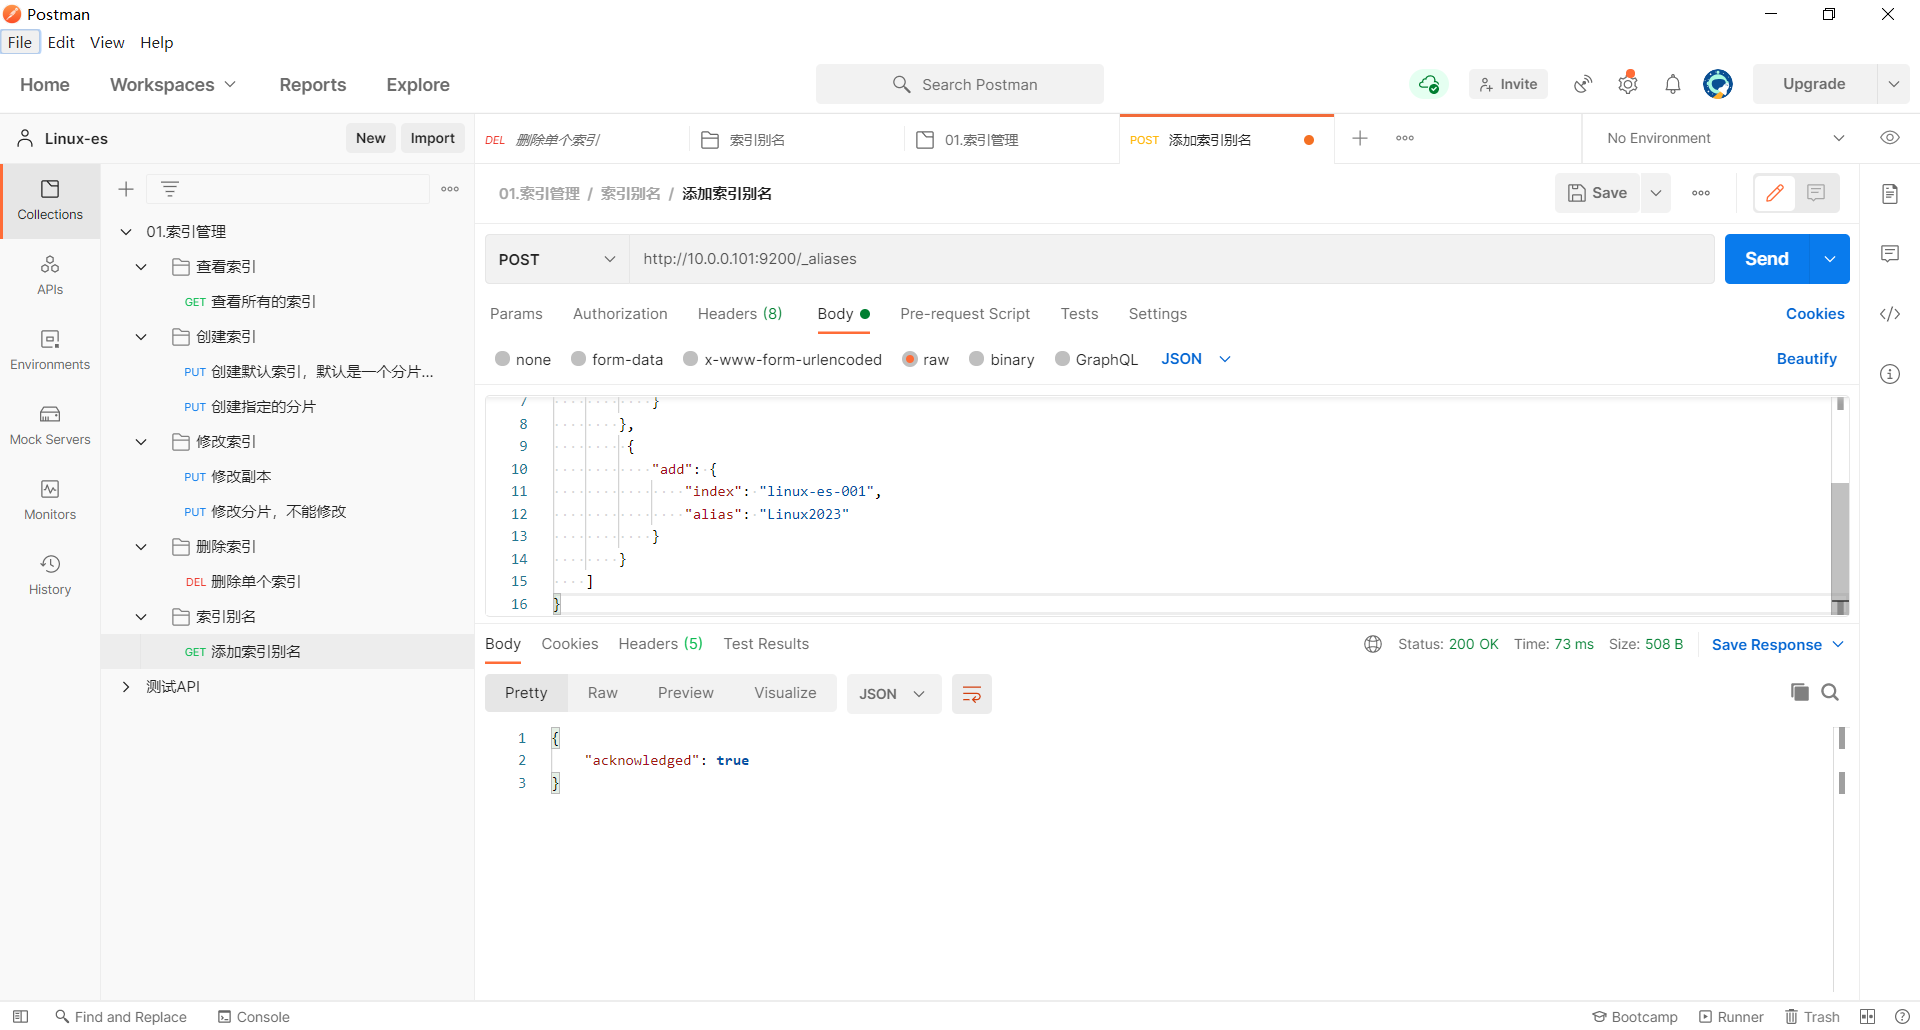Select the binary body type
1920x1030 pixels.
977,359
